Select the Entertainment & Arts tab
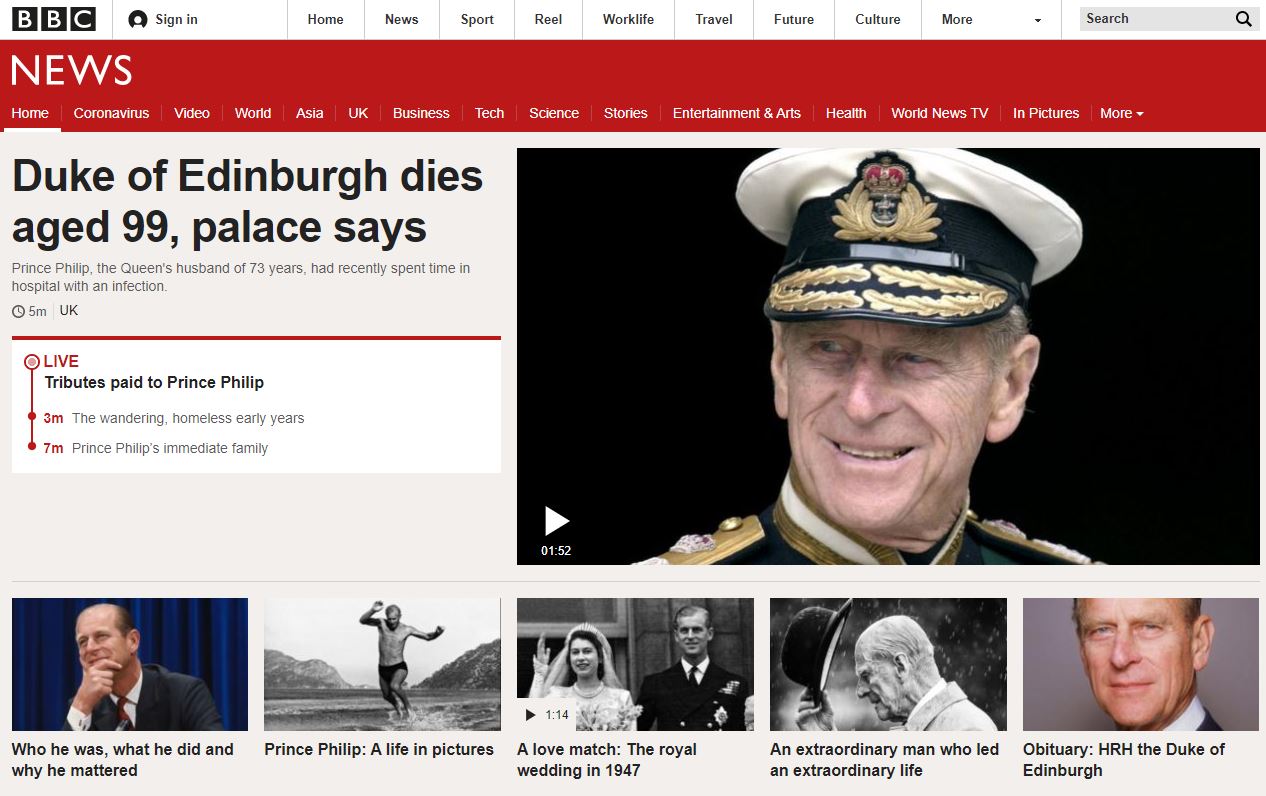 (x=736, y=113)
